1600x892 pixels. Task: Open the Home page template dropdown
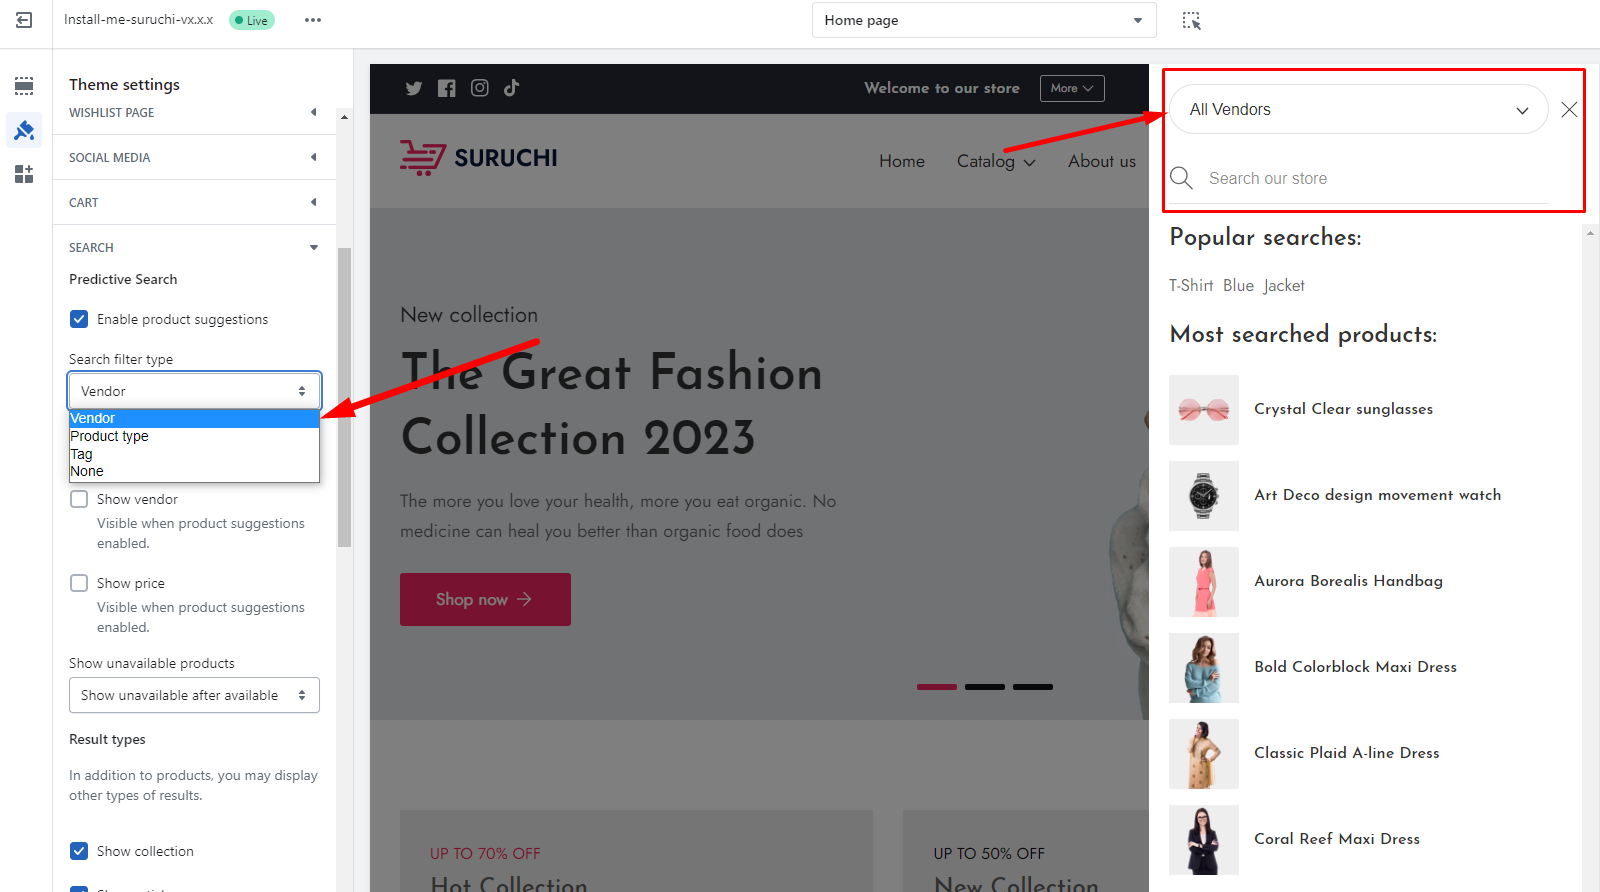click(x=983, y=20)
